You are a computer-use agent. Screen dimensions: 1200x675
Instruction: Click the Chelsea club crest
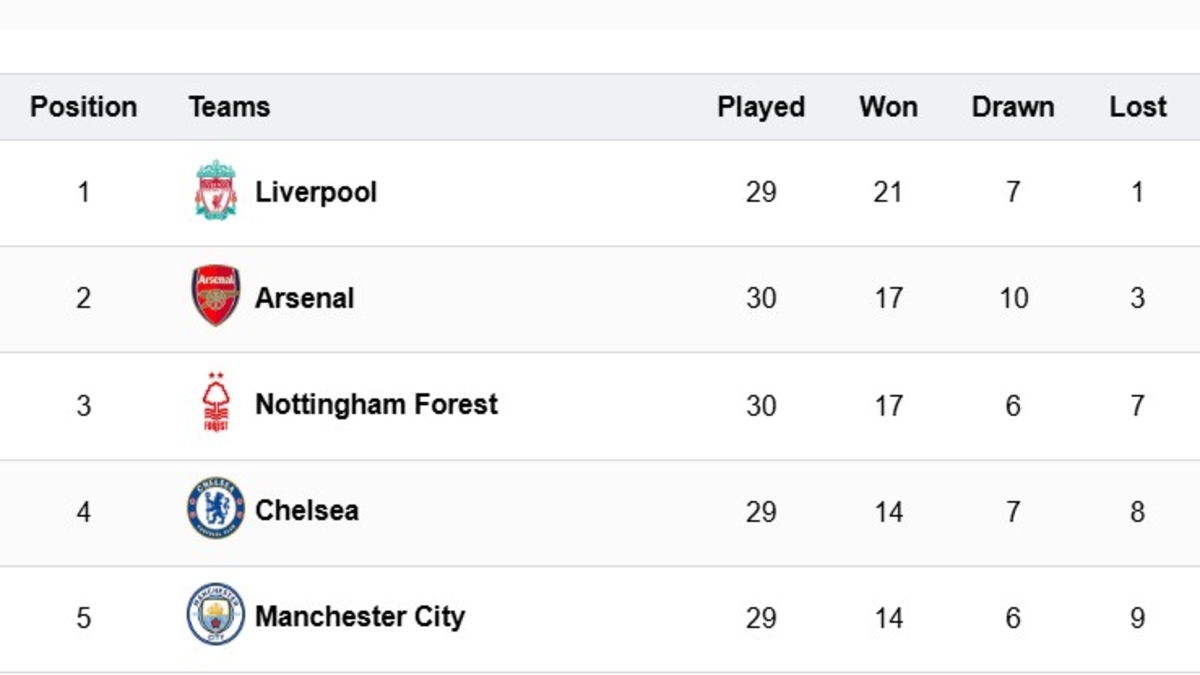pos(215,509)
